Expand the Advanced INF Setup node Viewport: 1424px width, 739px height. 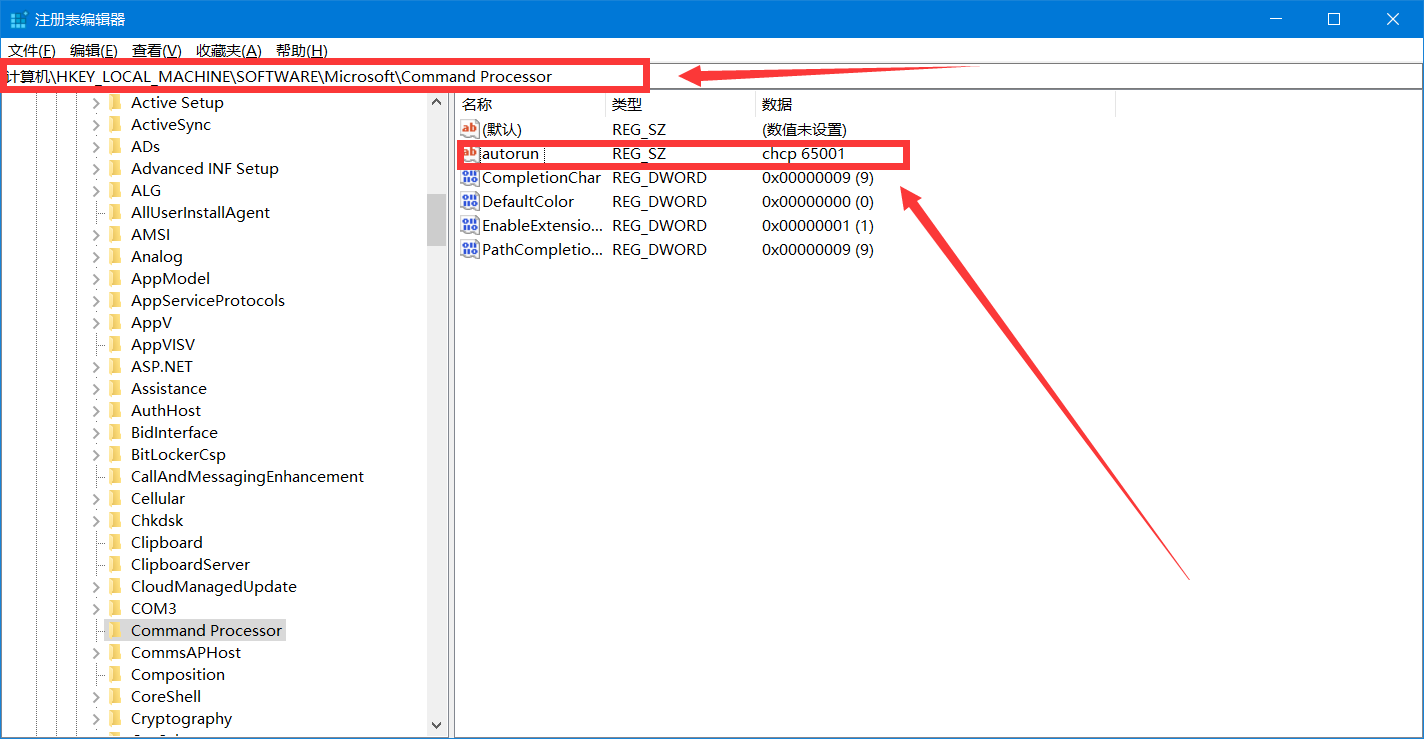click(96, 168)
